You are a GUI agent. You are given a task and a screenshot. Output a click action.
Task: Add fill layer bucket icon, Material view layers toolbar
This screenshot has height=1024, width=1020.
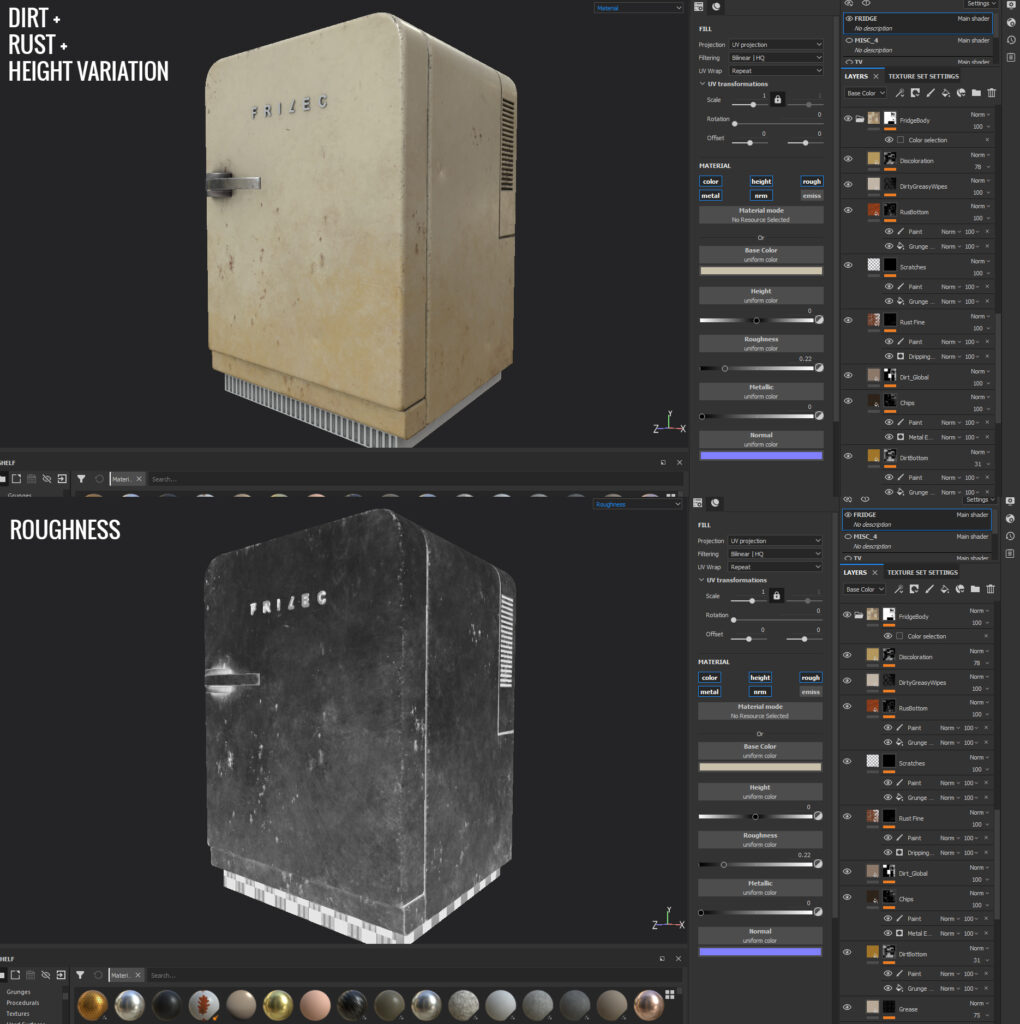point(946,93)
